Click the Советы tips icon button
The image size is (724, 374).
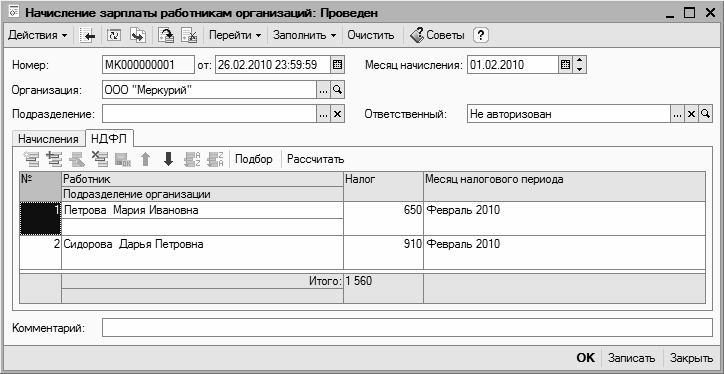tap(437, 35)
